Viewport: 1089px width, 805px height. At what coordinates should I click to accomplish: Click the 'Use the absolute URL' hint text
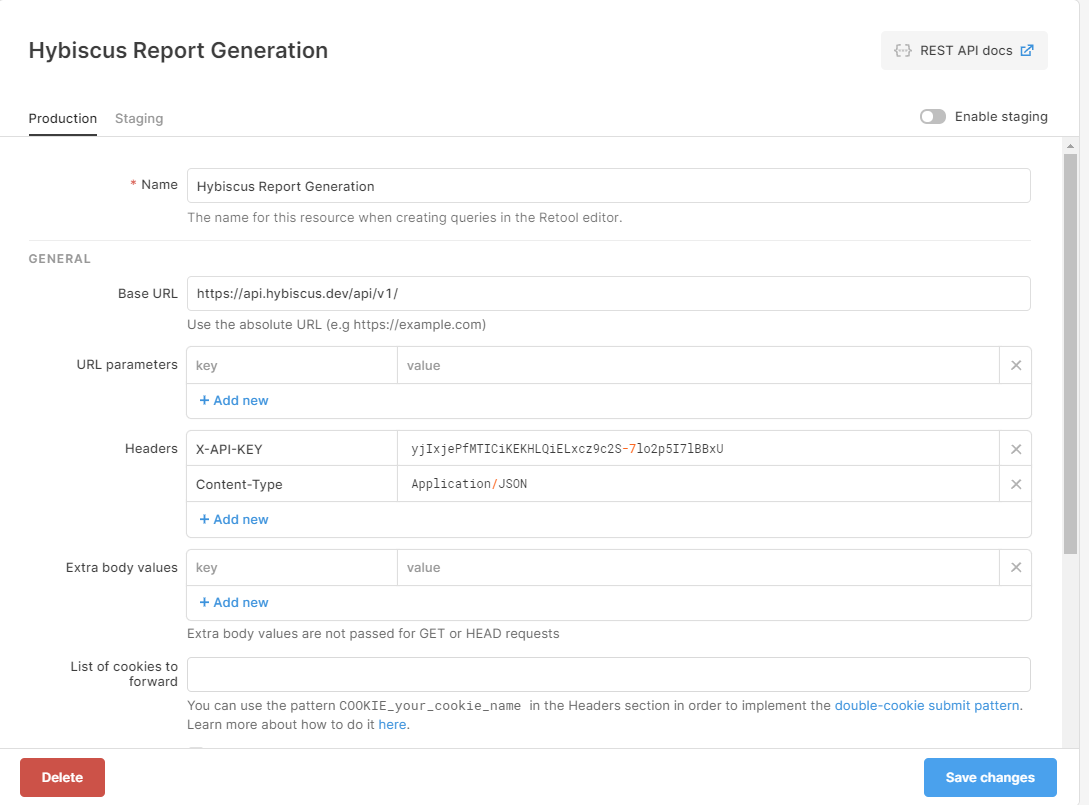(x=336, y=324)
